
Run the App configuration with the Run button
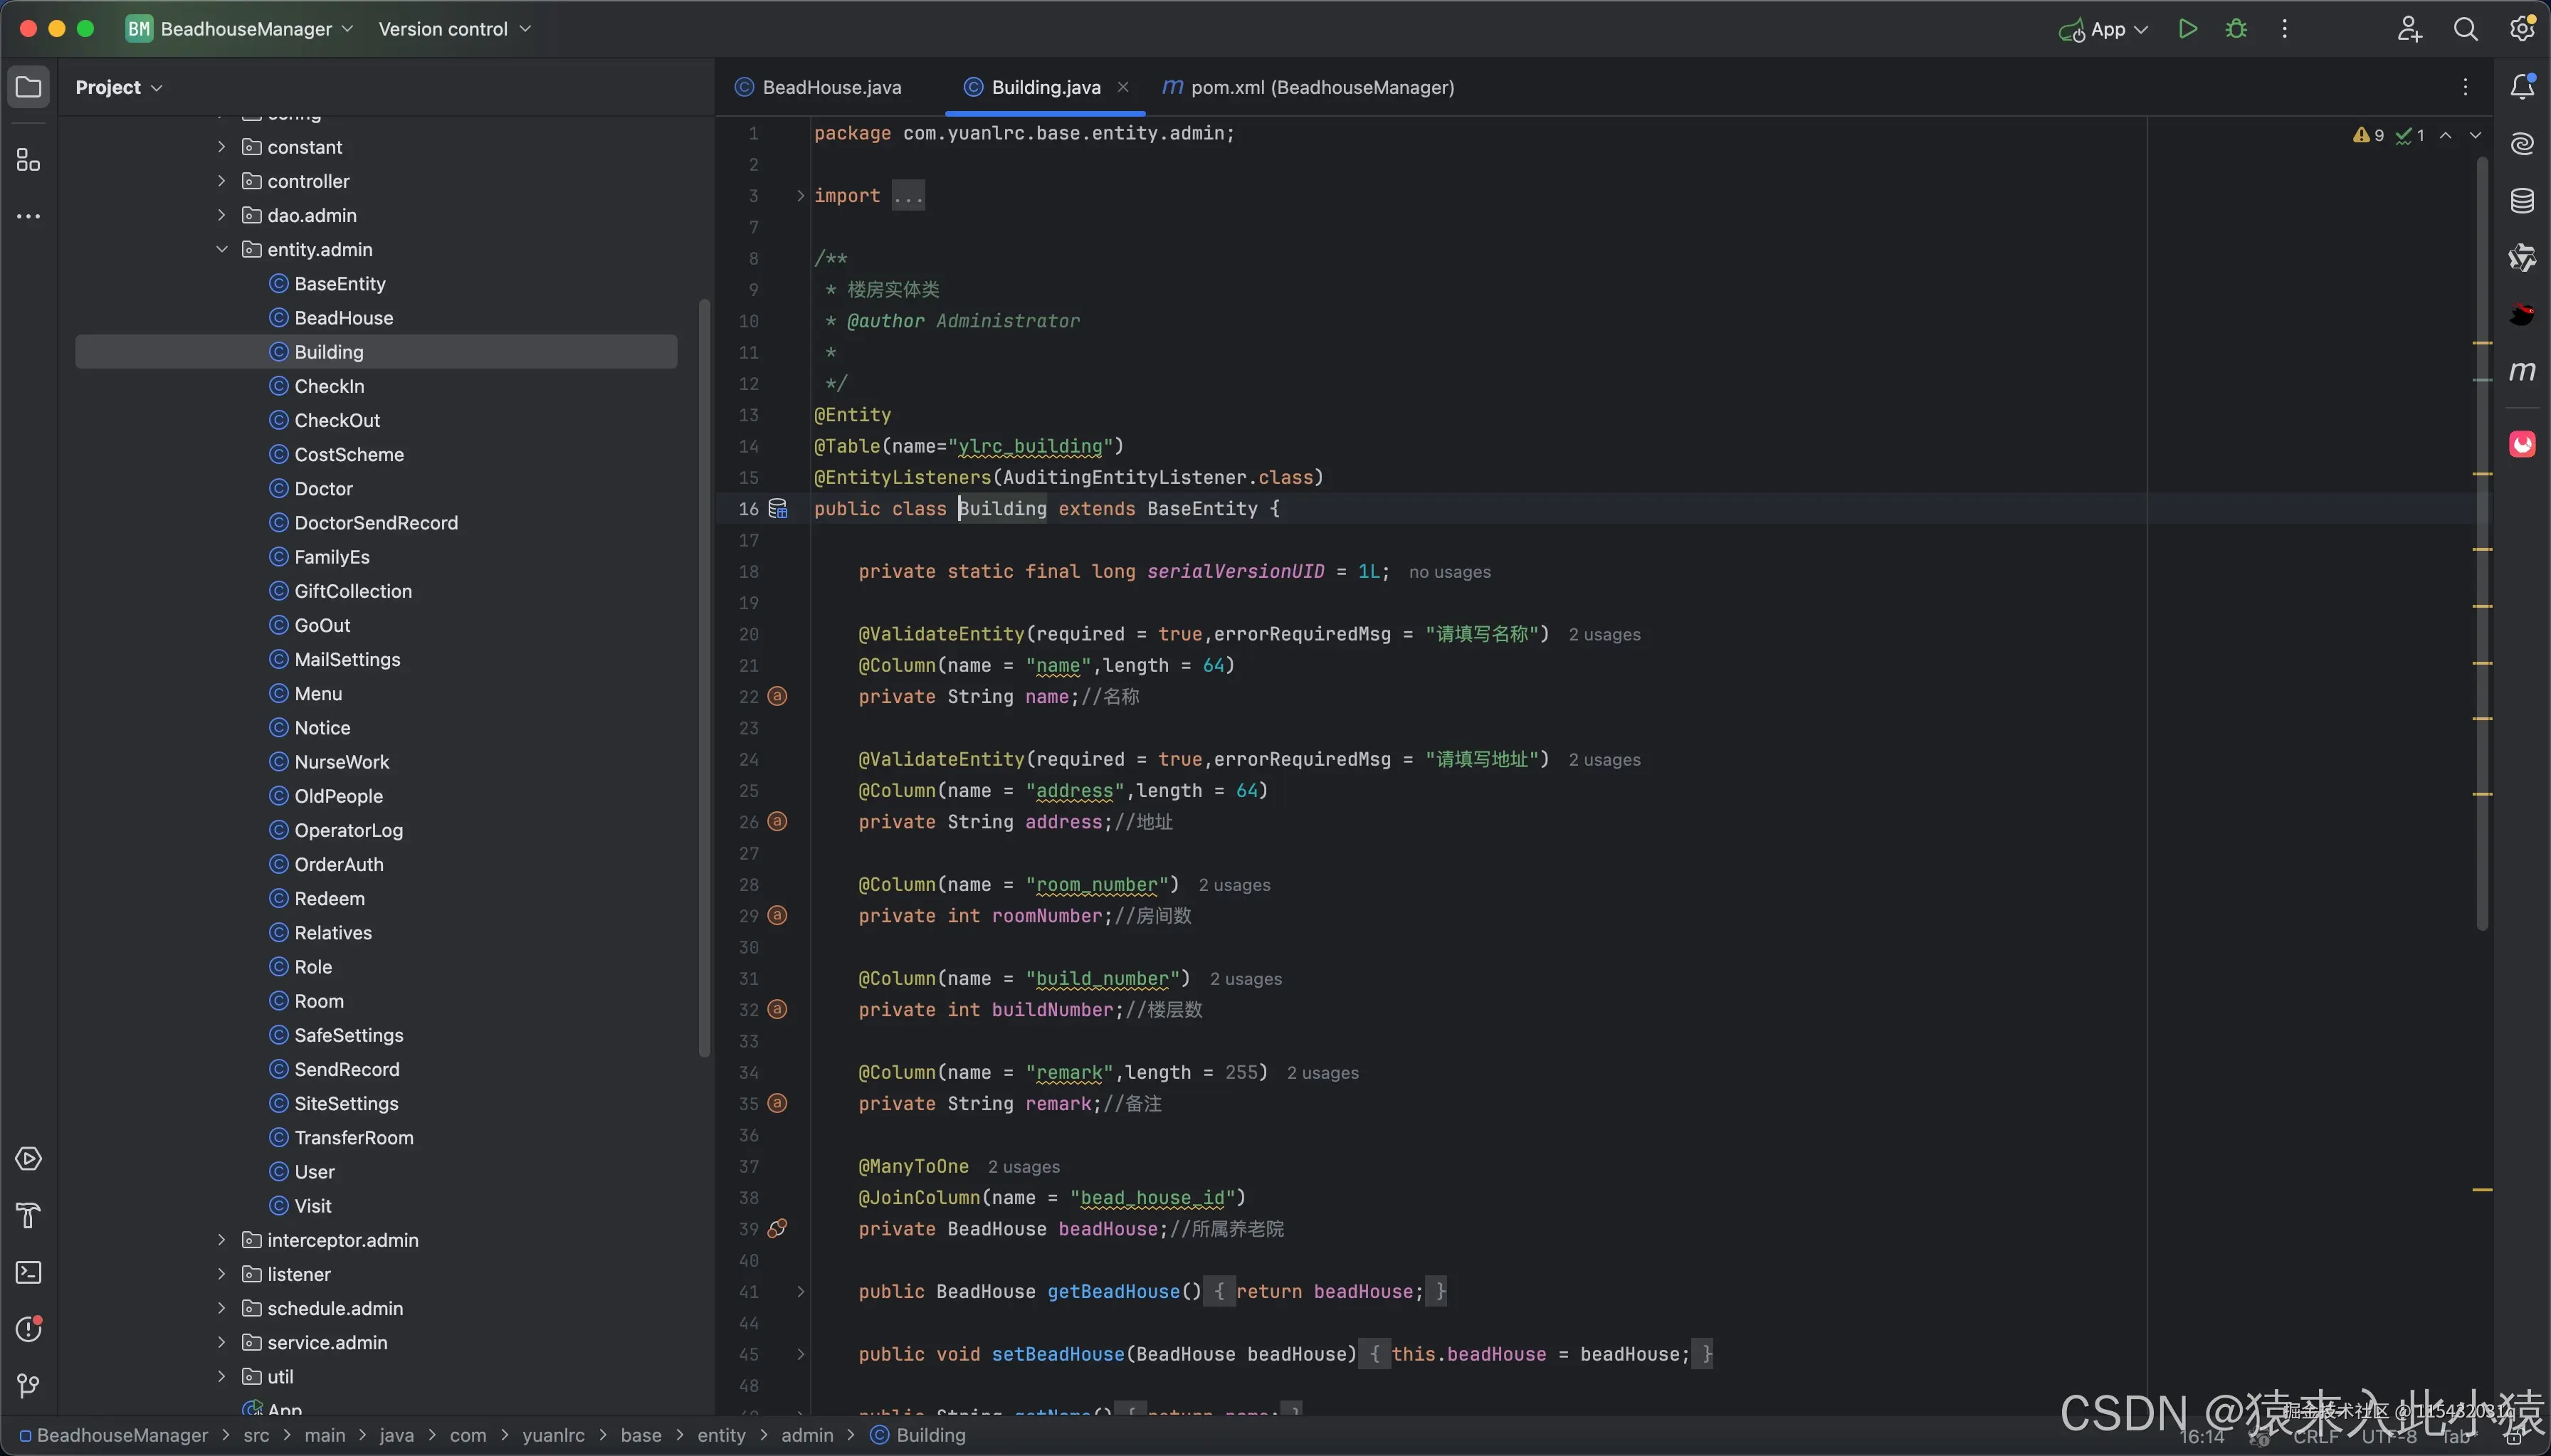tap(2187, 29)
